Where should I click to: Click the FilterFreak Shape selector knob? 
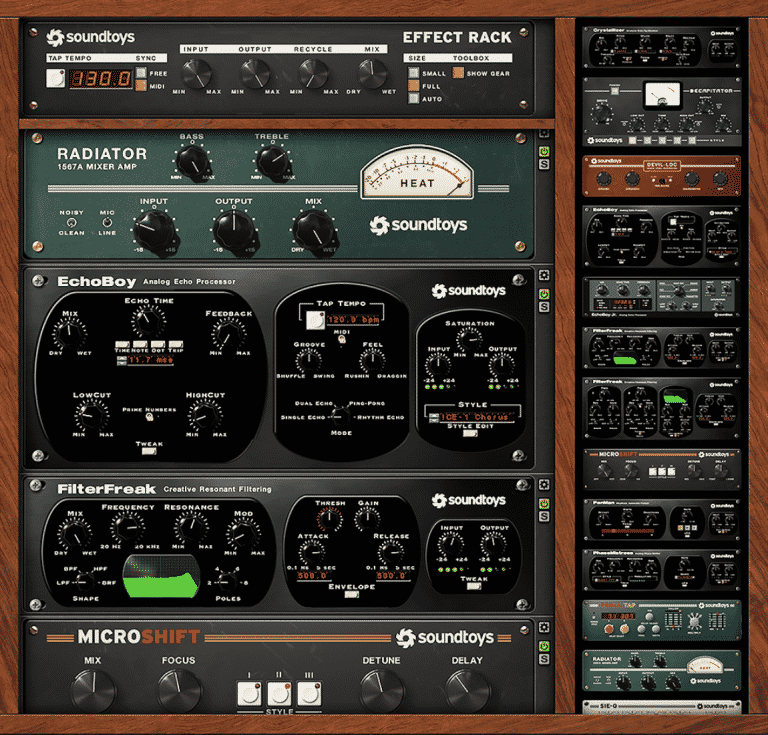(x=85, y=581)
